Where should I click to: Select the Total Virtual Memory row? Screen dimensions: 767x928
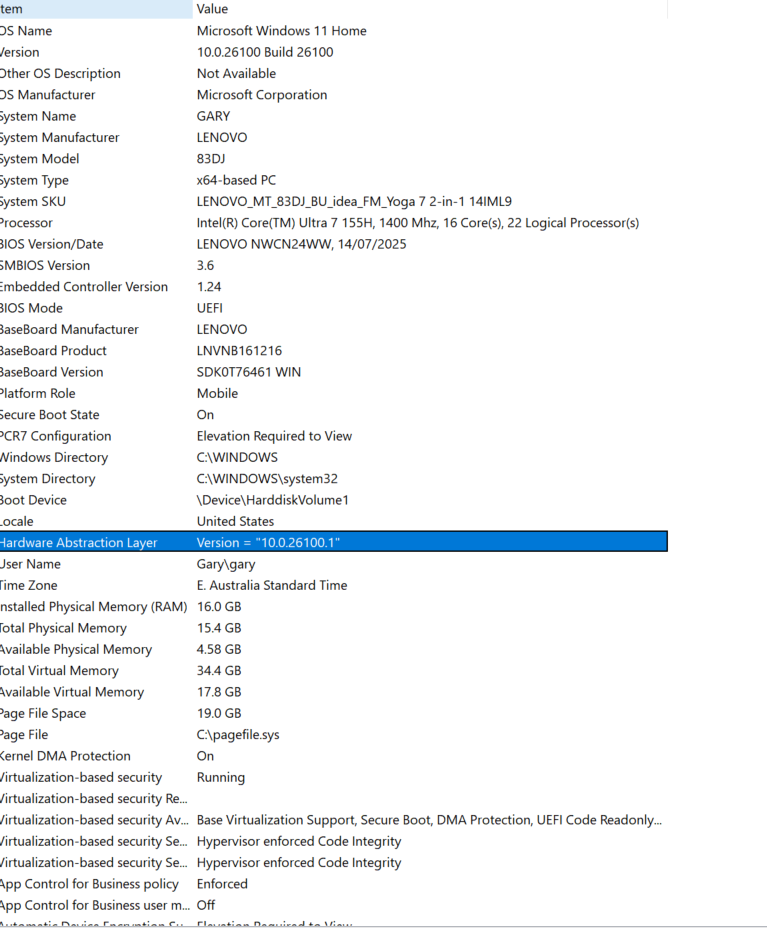click(x=334, y=670)
